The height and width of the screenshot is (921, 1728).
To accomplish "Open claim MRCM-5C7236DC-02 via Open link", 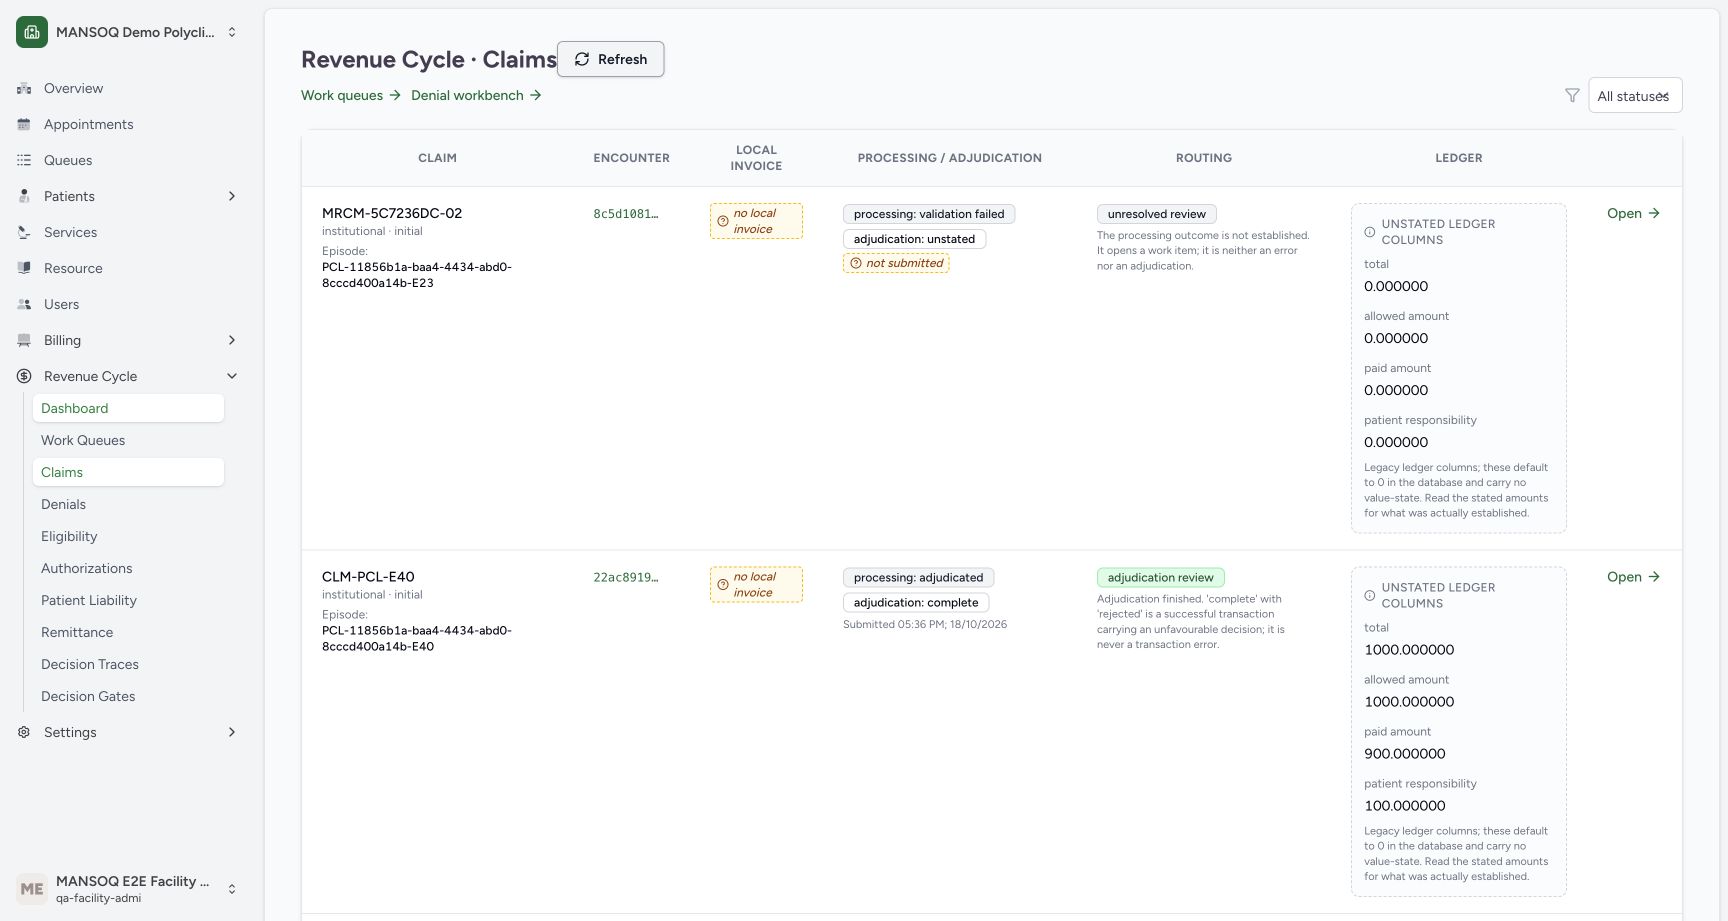I will 1633,213.
